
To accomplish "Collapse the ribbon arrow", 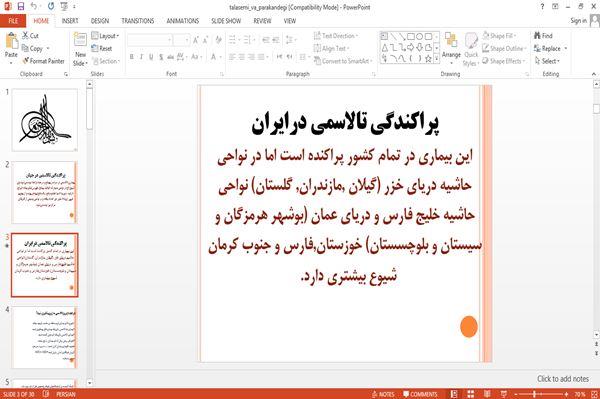I will tap(594, 74).
